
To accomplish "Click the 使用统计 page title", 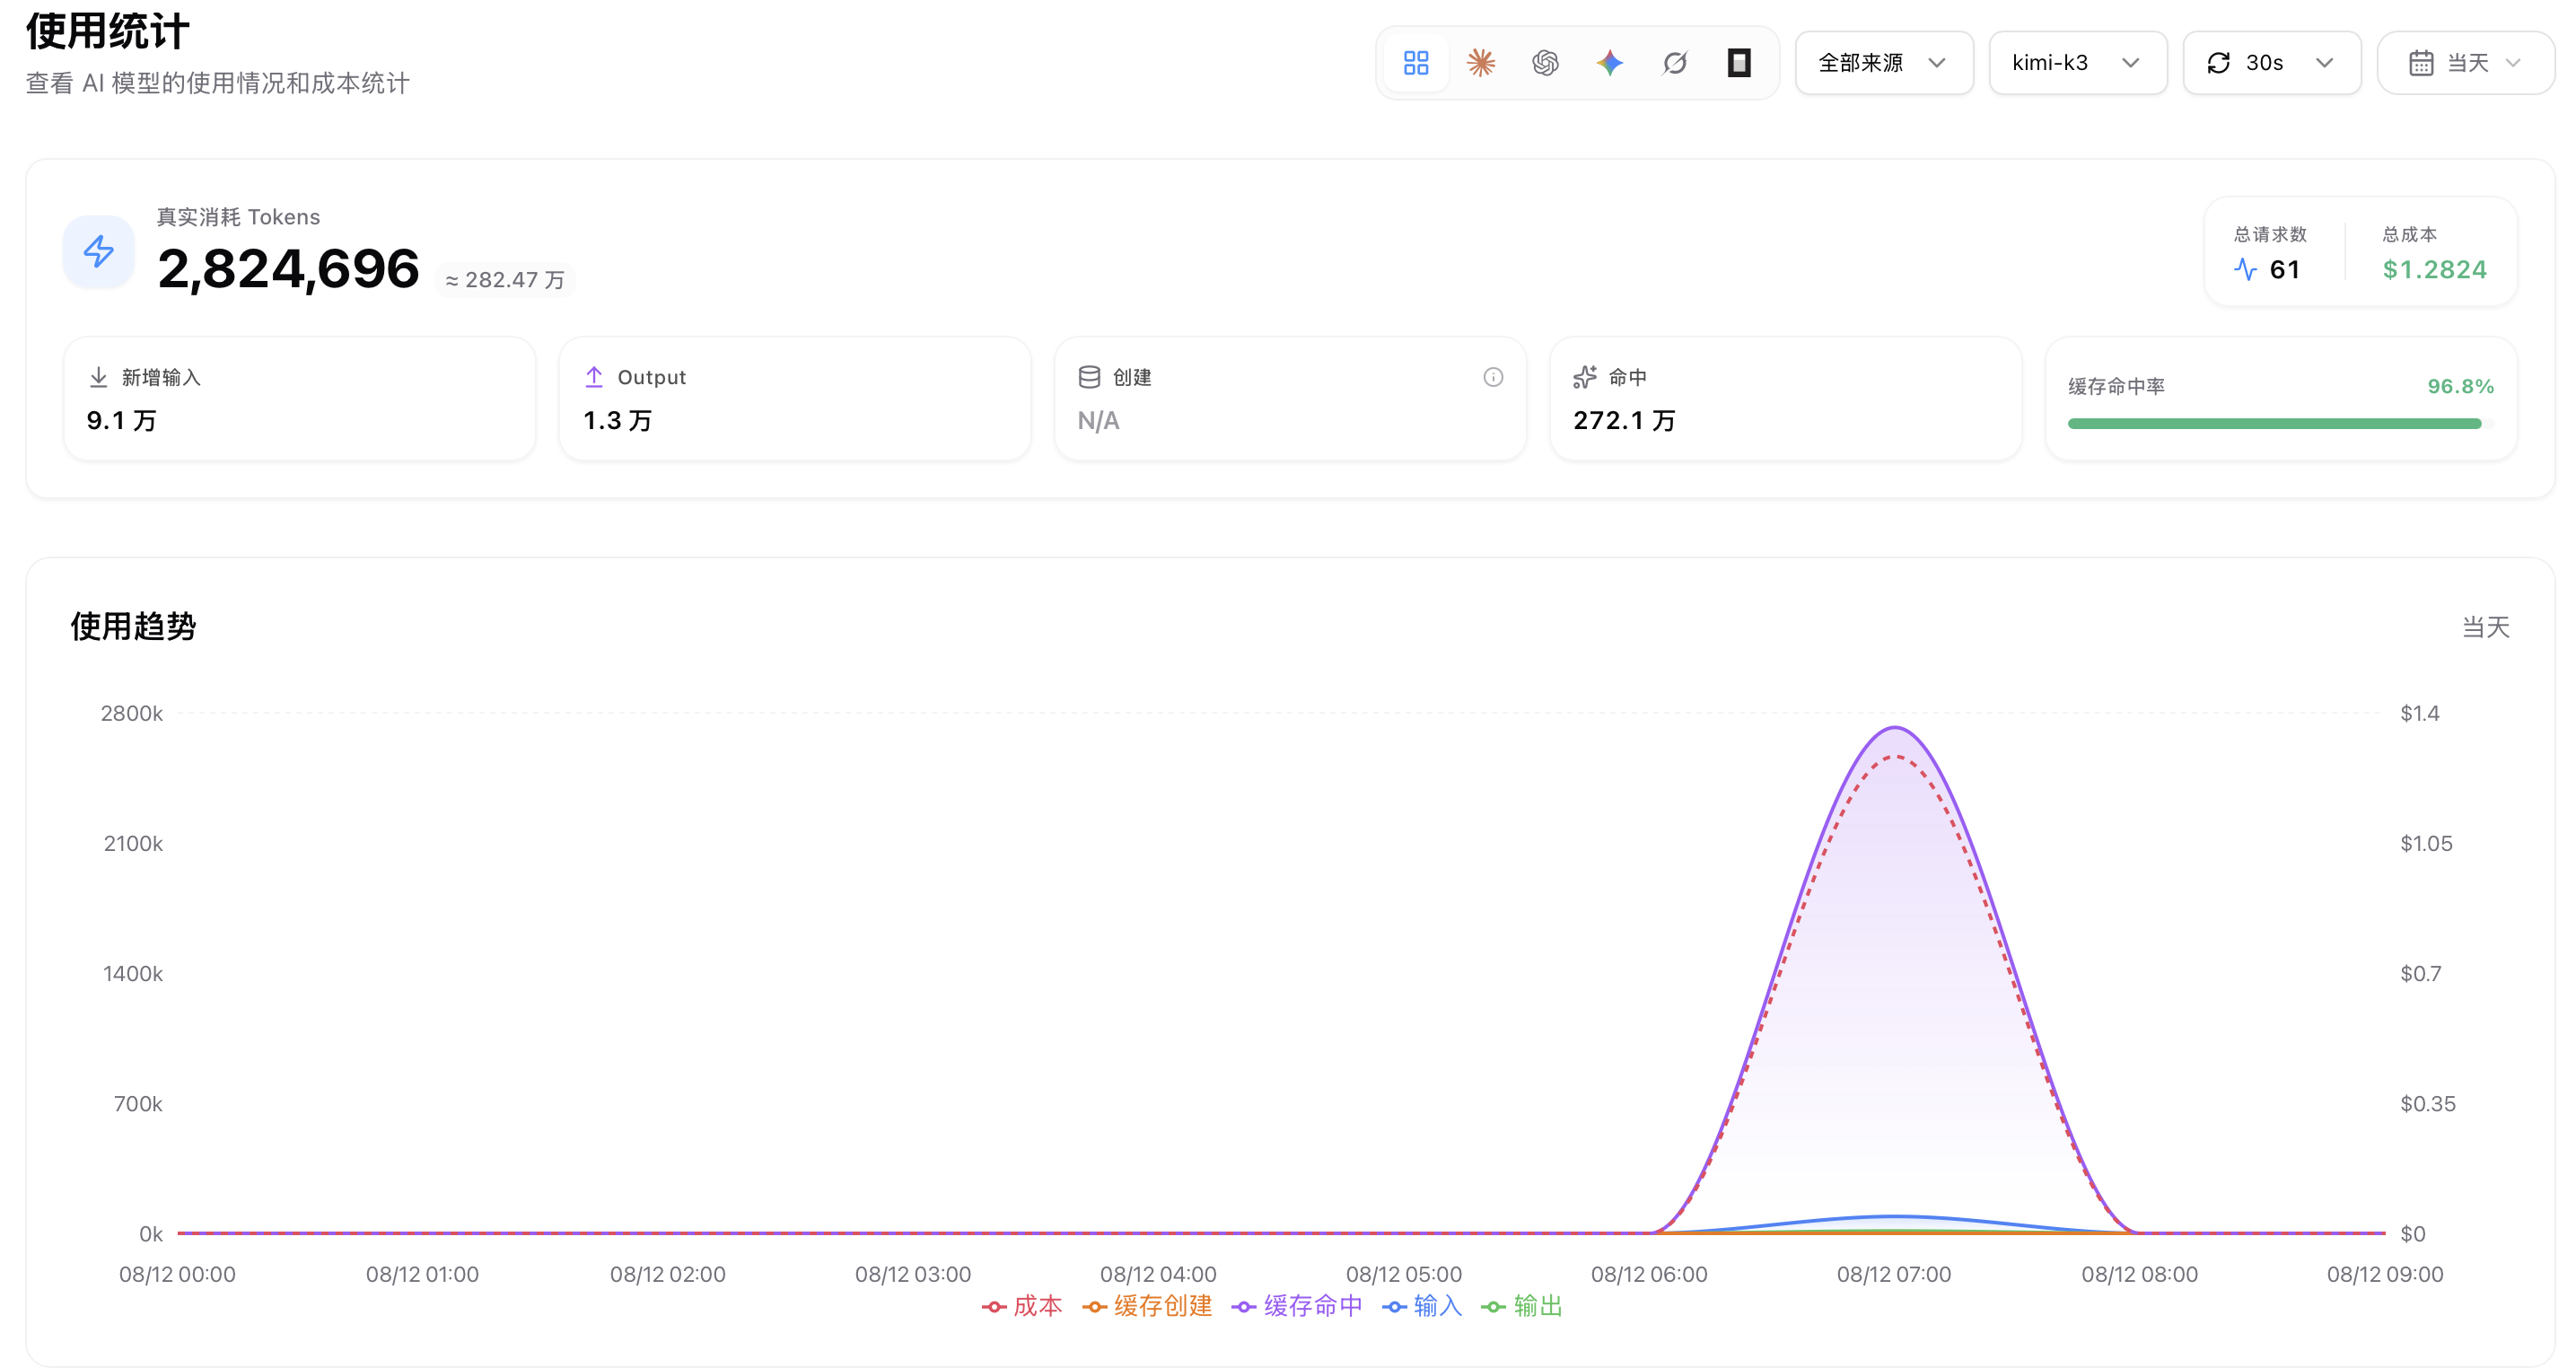I will point(107,31).
